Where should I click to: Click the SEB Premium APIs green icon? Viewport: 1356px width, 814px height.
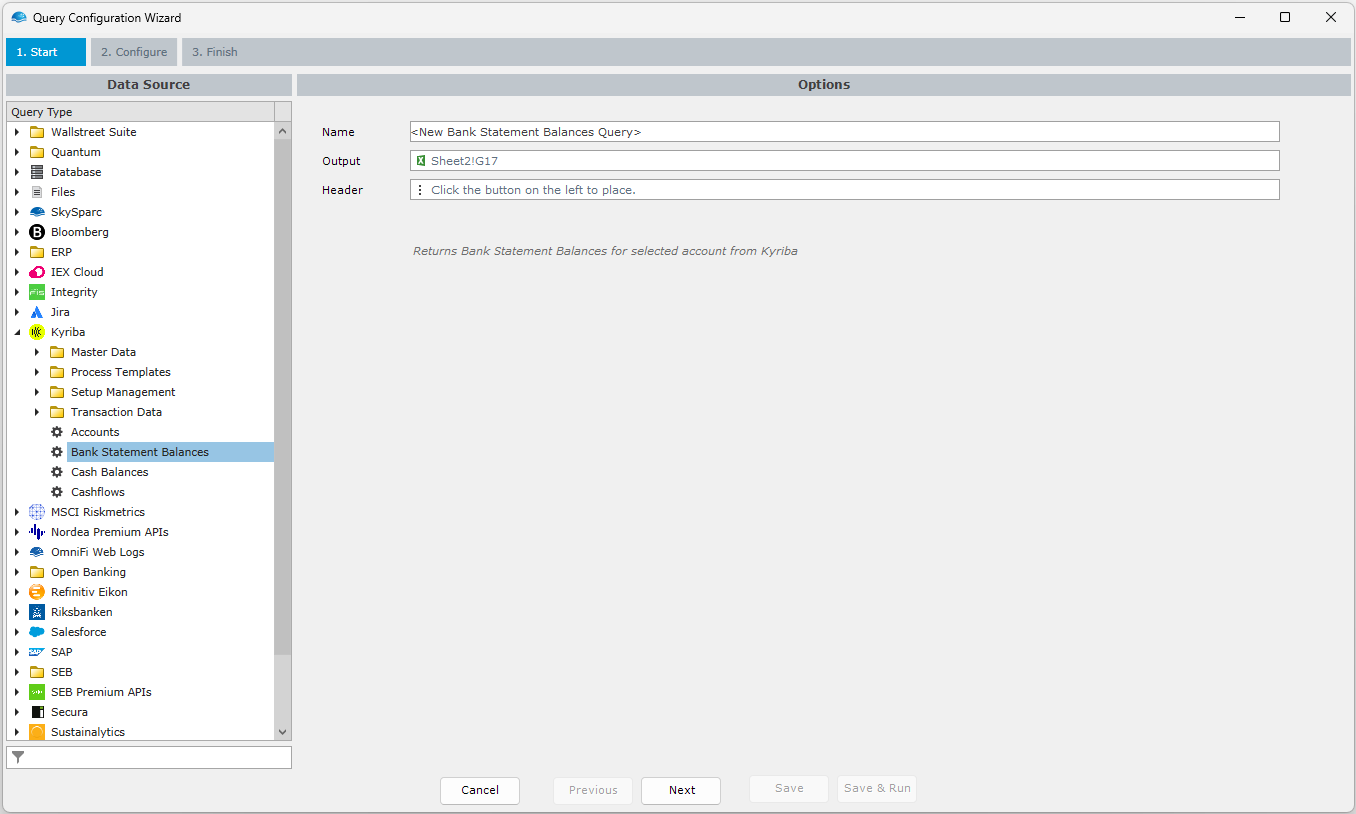click(x=37, y=692)
